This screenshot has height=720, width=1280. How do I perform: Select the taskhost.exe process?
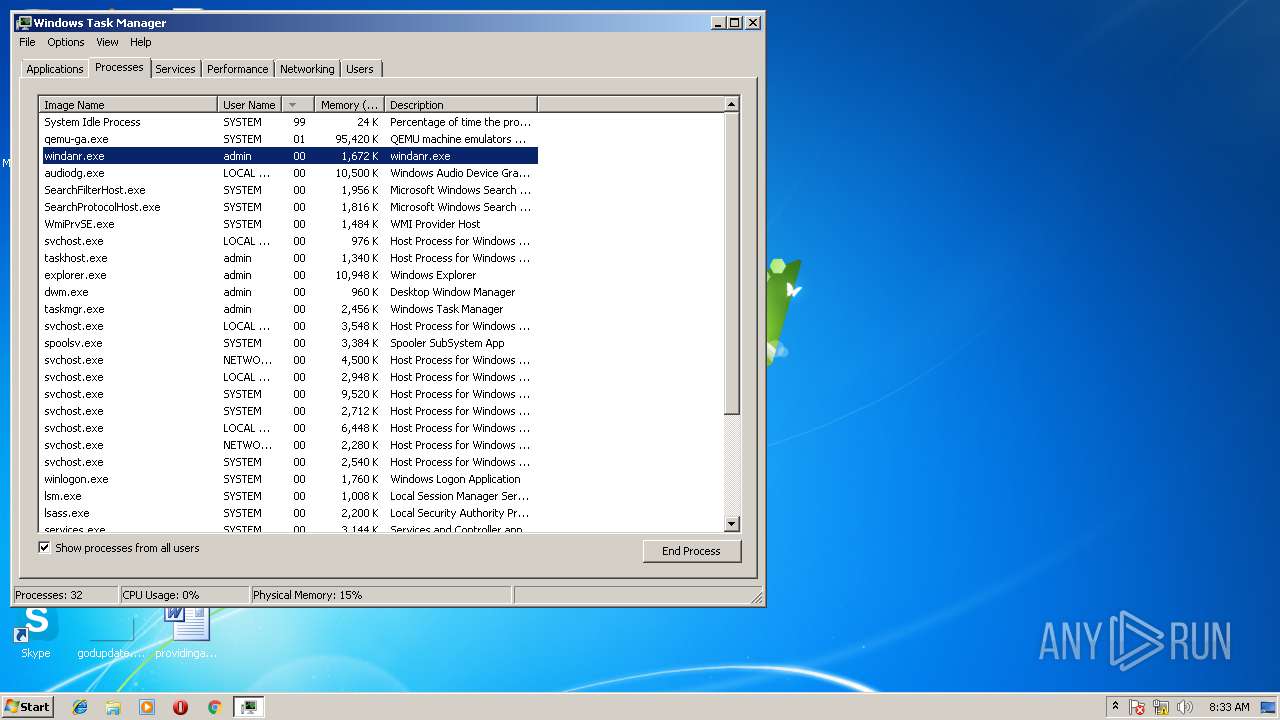[290, 258]
